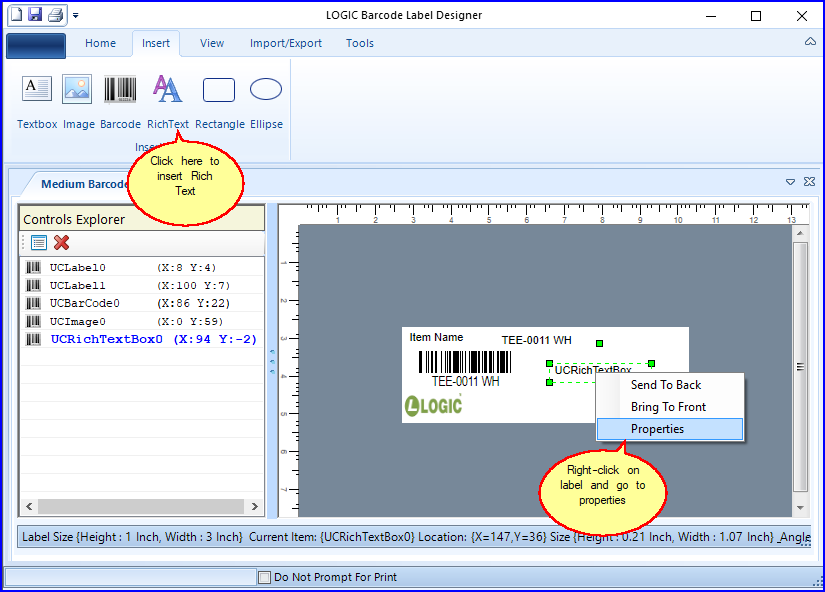This screenshot has width=825, height=592.
Task: Click the green rotation handle above rich text box
Action: (x=599, y=343)
